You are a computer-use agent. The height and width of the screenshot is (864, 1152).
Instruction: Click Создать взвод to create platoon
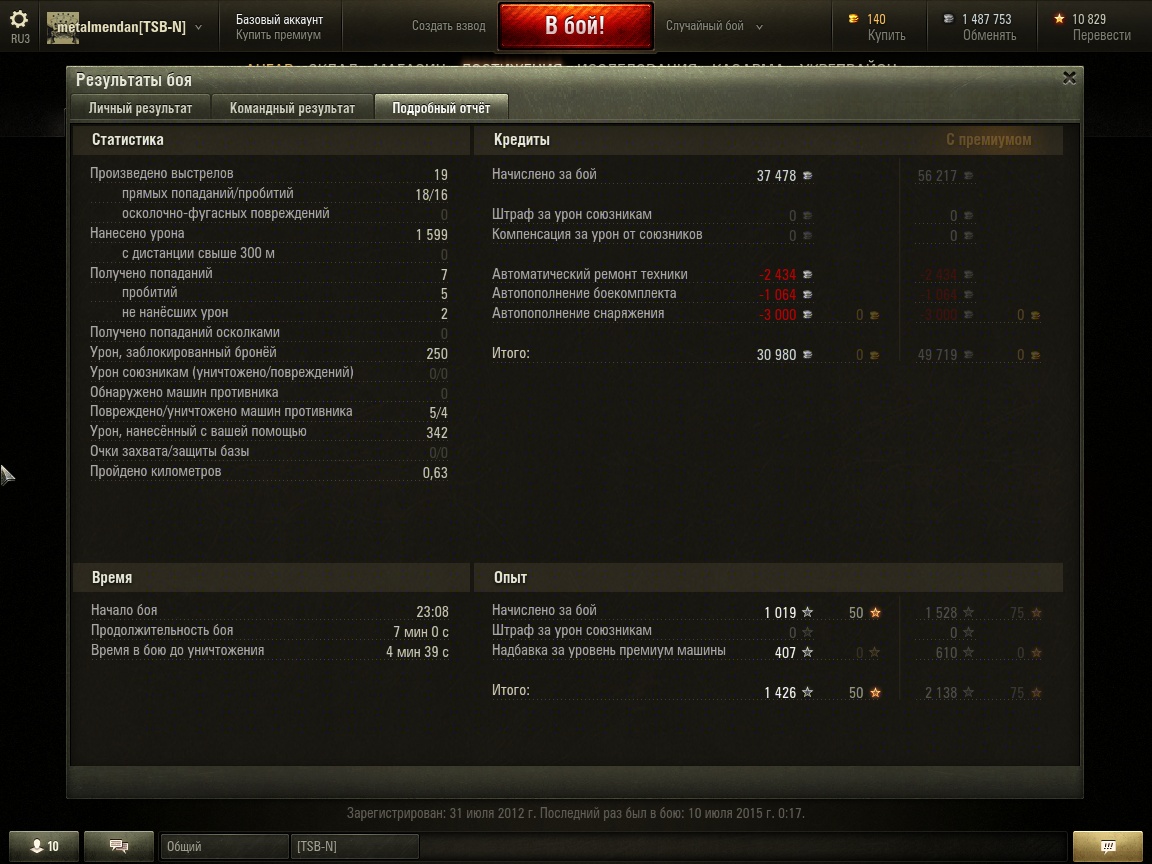click(x=448, y=26)
